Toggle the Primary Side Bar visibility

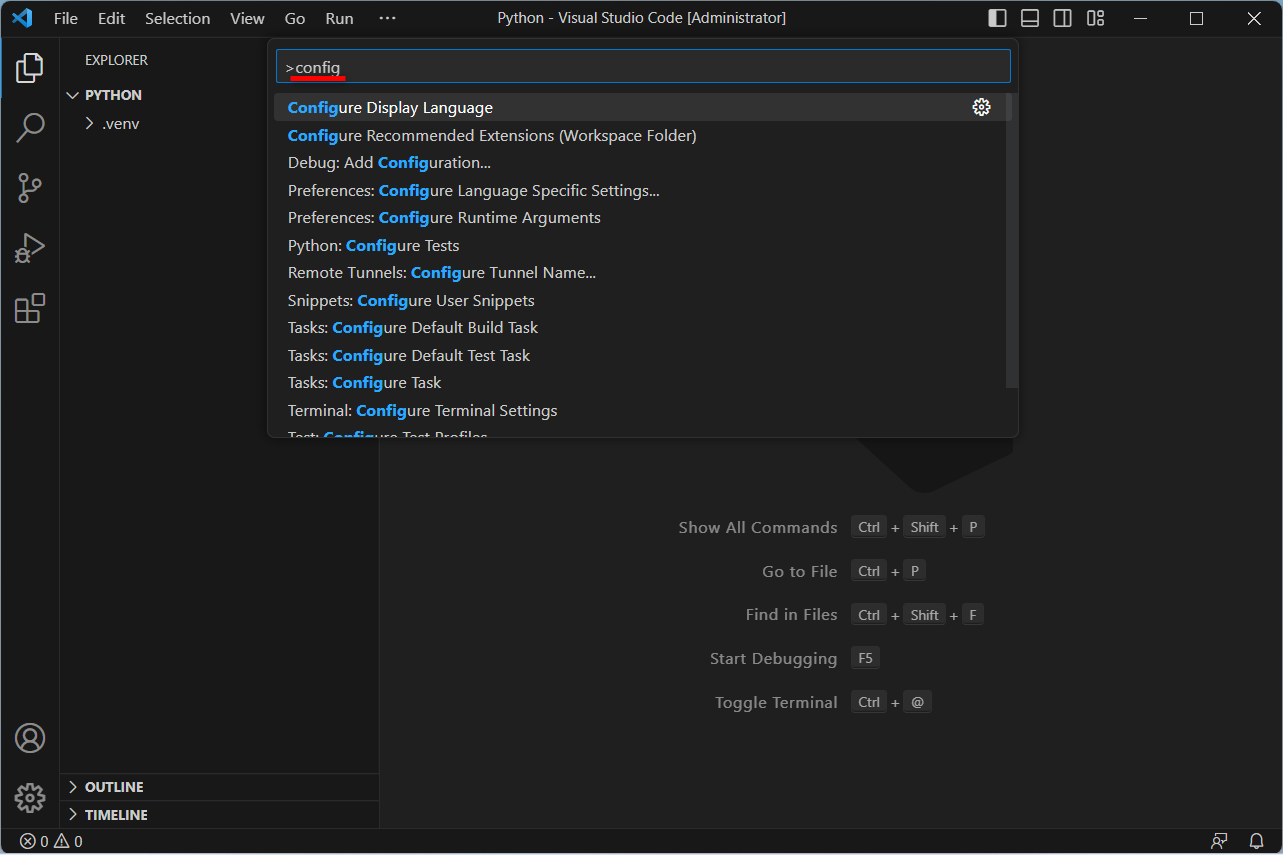pyautogui.click(x=996, y=17)
